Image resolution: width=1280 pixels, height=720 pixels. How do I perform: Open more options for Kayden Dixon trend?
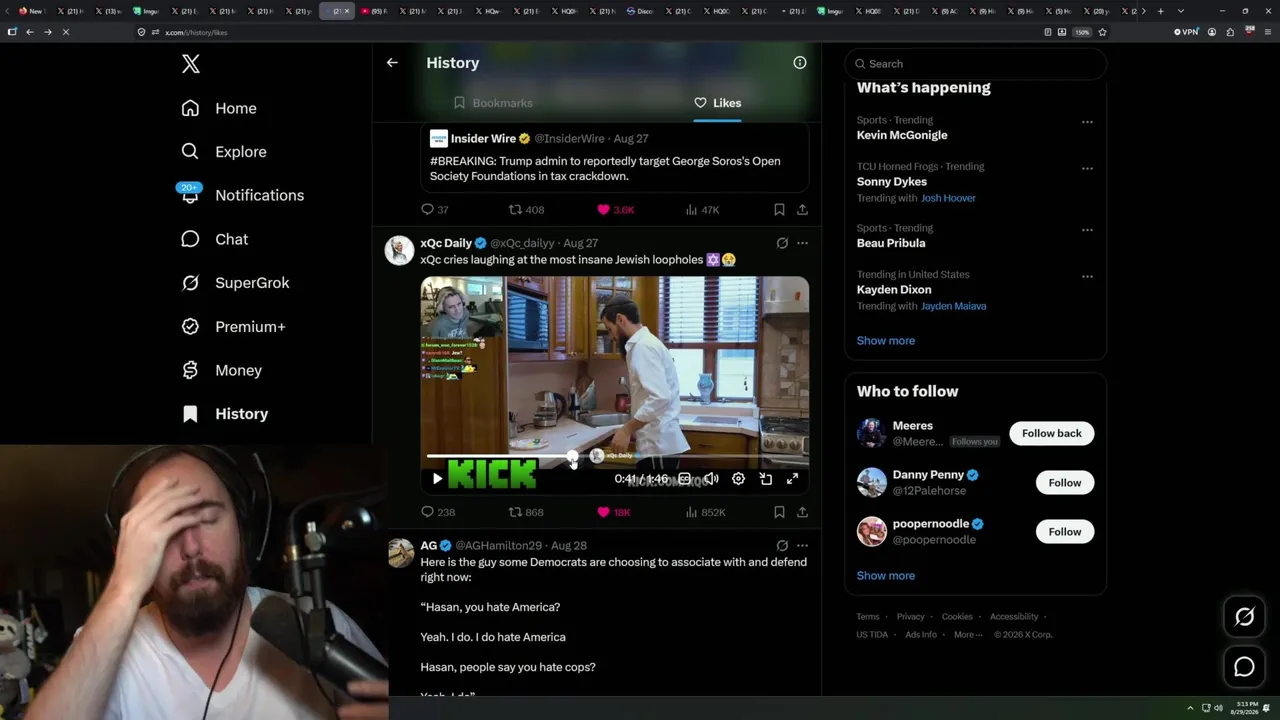click(1087, 276)
